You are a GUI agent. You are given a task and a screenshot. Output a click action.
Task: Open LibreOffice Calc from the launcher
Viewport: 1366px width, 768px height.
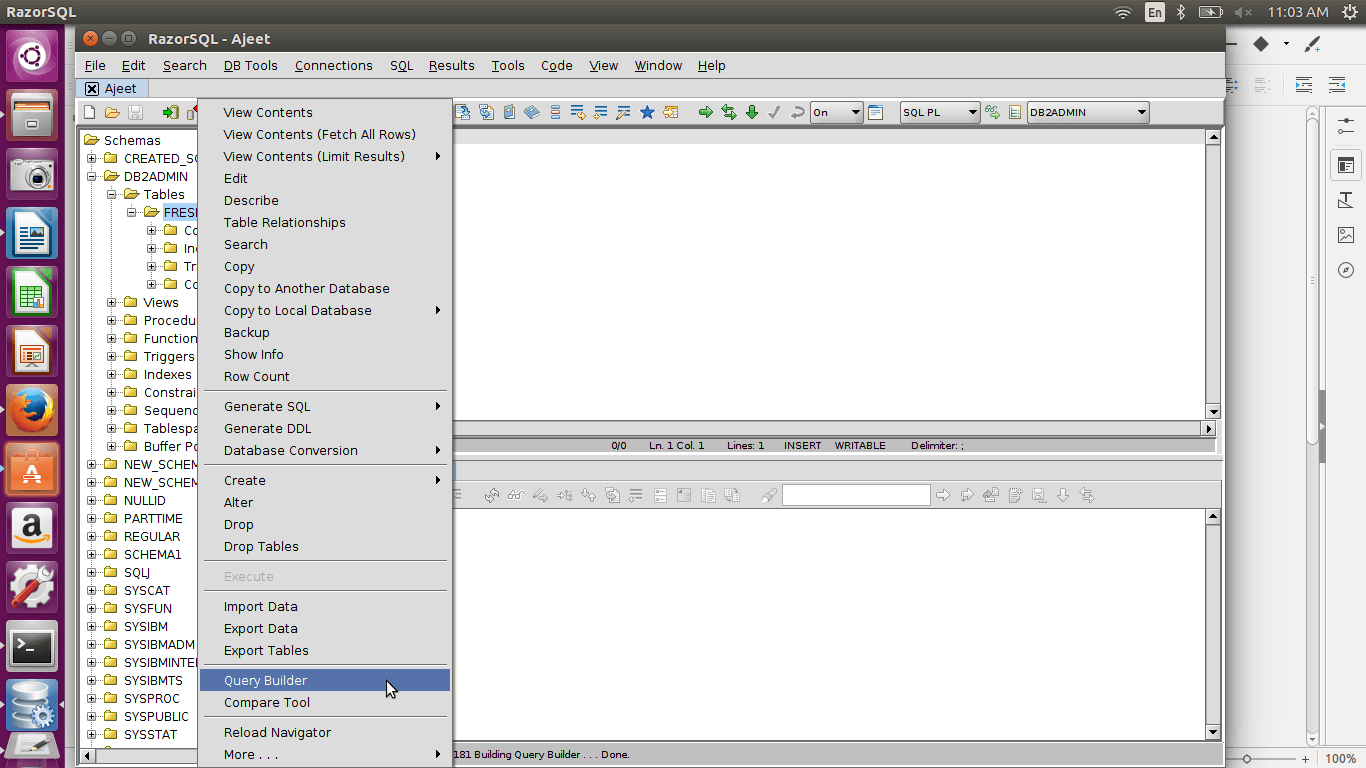coord(32,293)
